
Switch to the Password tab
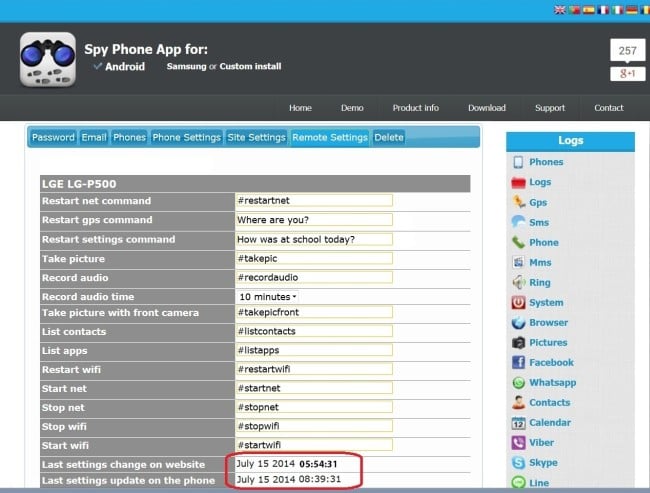coord(53,137)
